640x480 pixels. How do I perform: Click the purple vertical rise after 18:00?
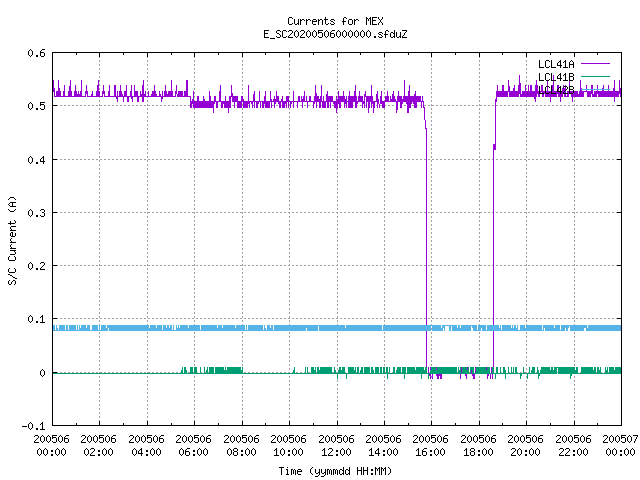pos(493,257)
